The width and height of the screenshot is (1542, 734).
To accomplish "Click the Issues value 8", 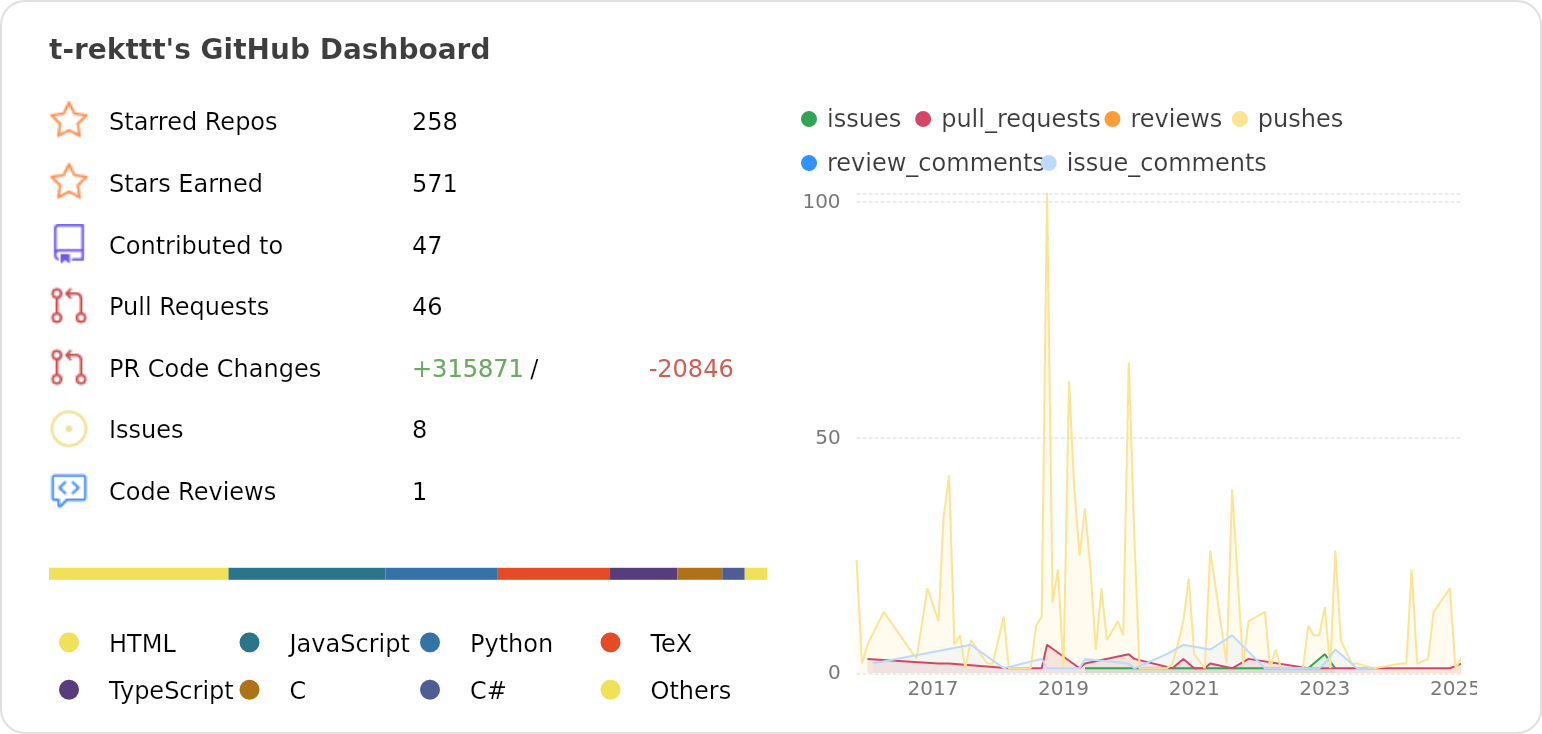I will coord(419,430).
